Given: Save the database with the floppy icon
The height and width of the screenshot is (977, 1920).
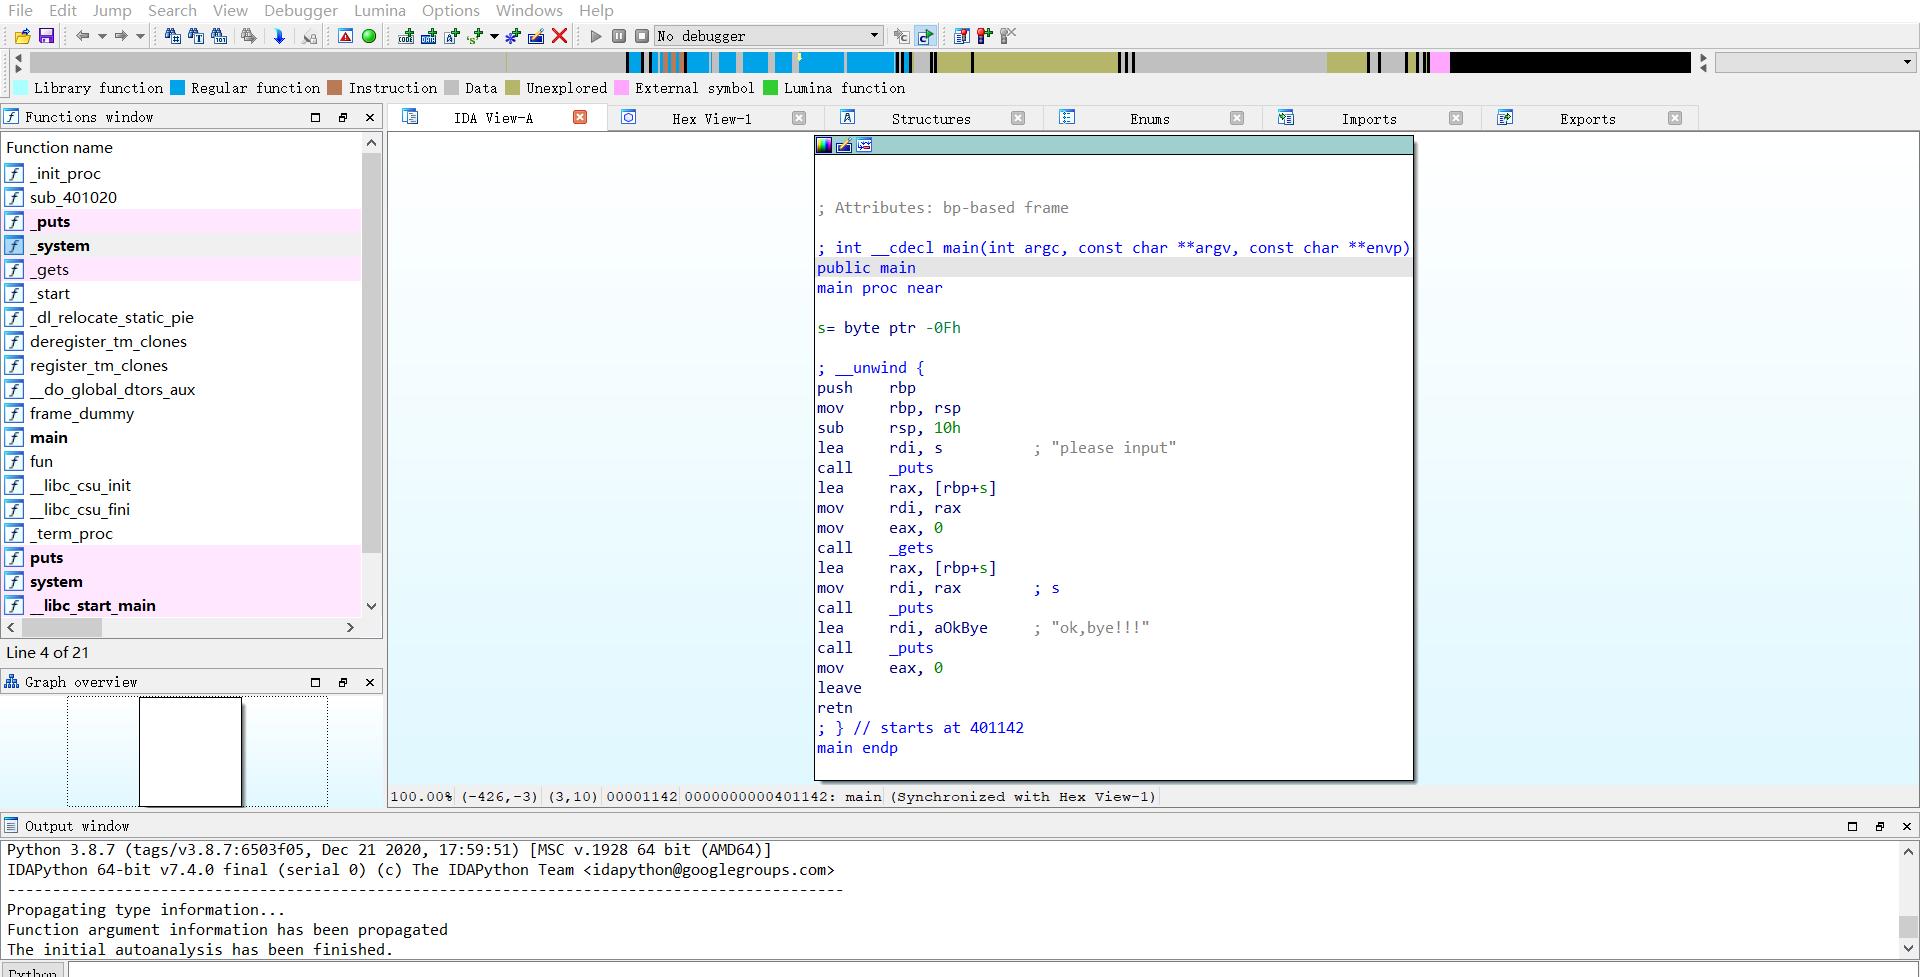Looking at the screenshot, I should (46, 36).
